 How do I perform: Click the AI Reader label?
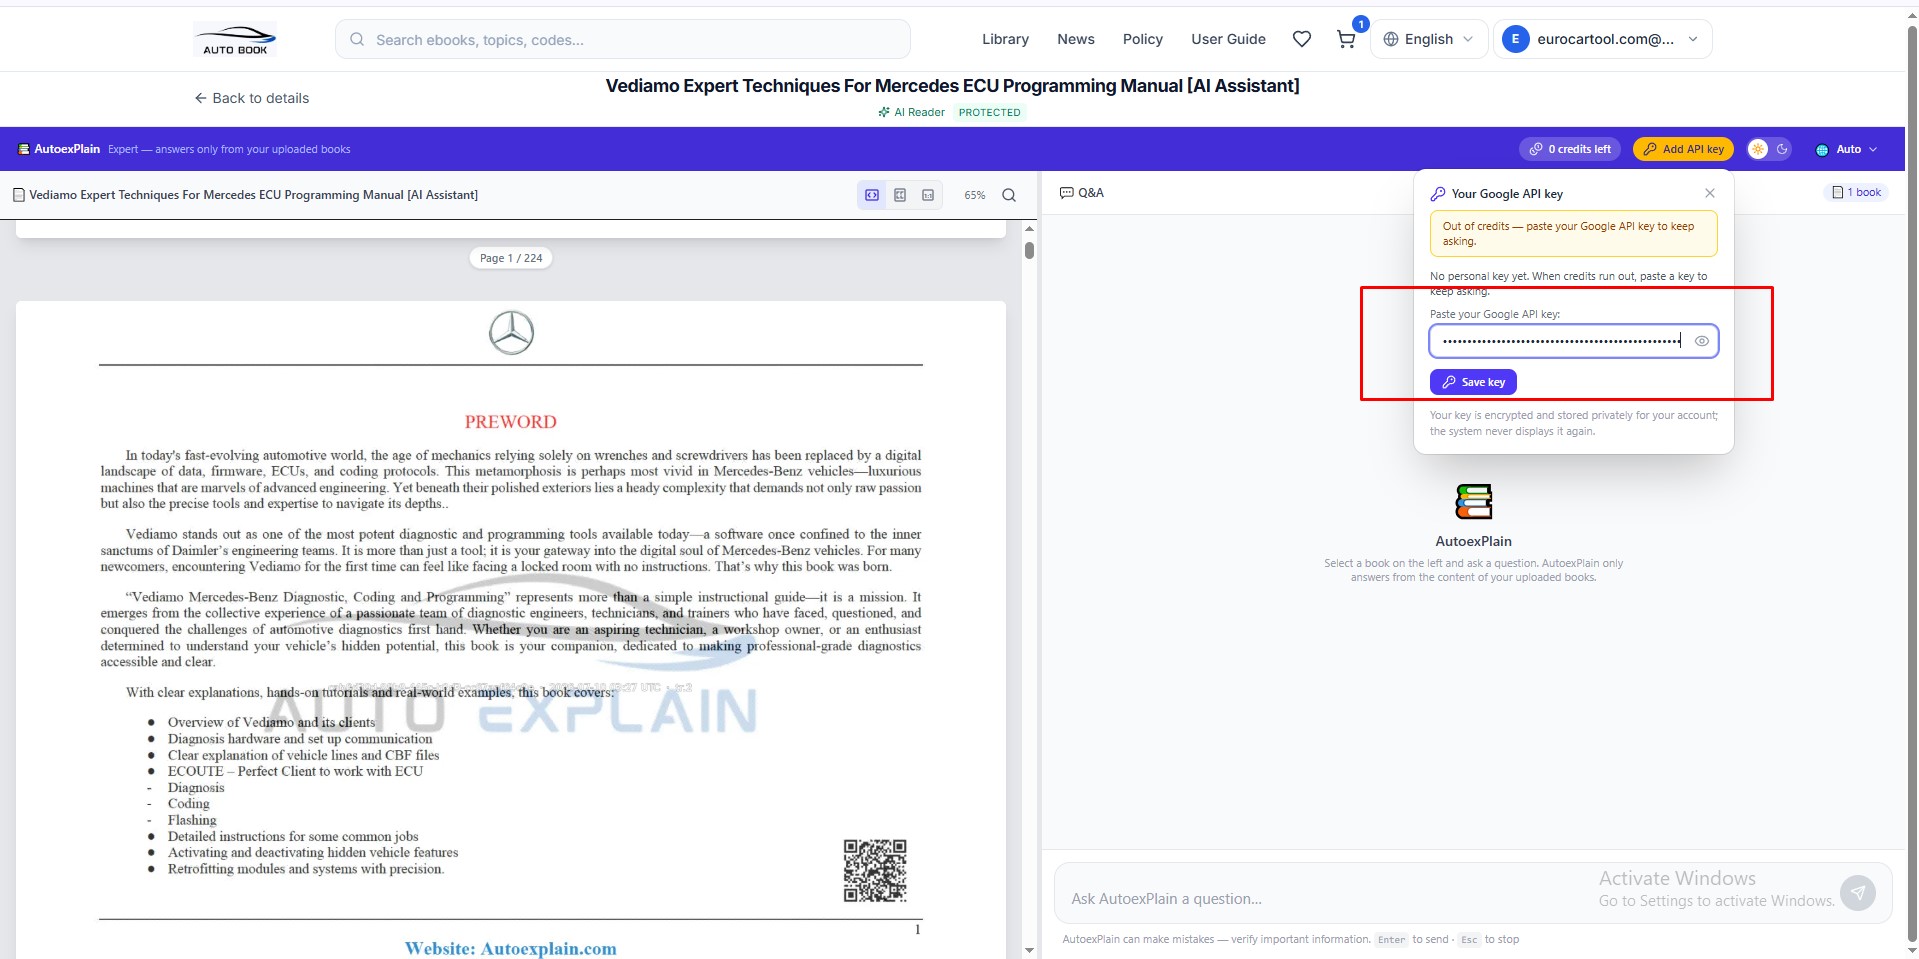tap(912, 112)
